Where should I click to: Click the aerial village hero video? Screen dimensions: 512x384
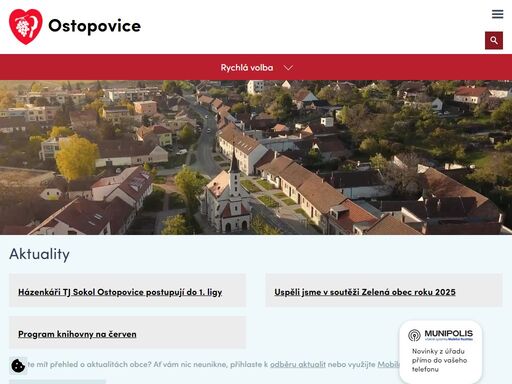(256, 157)
